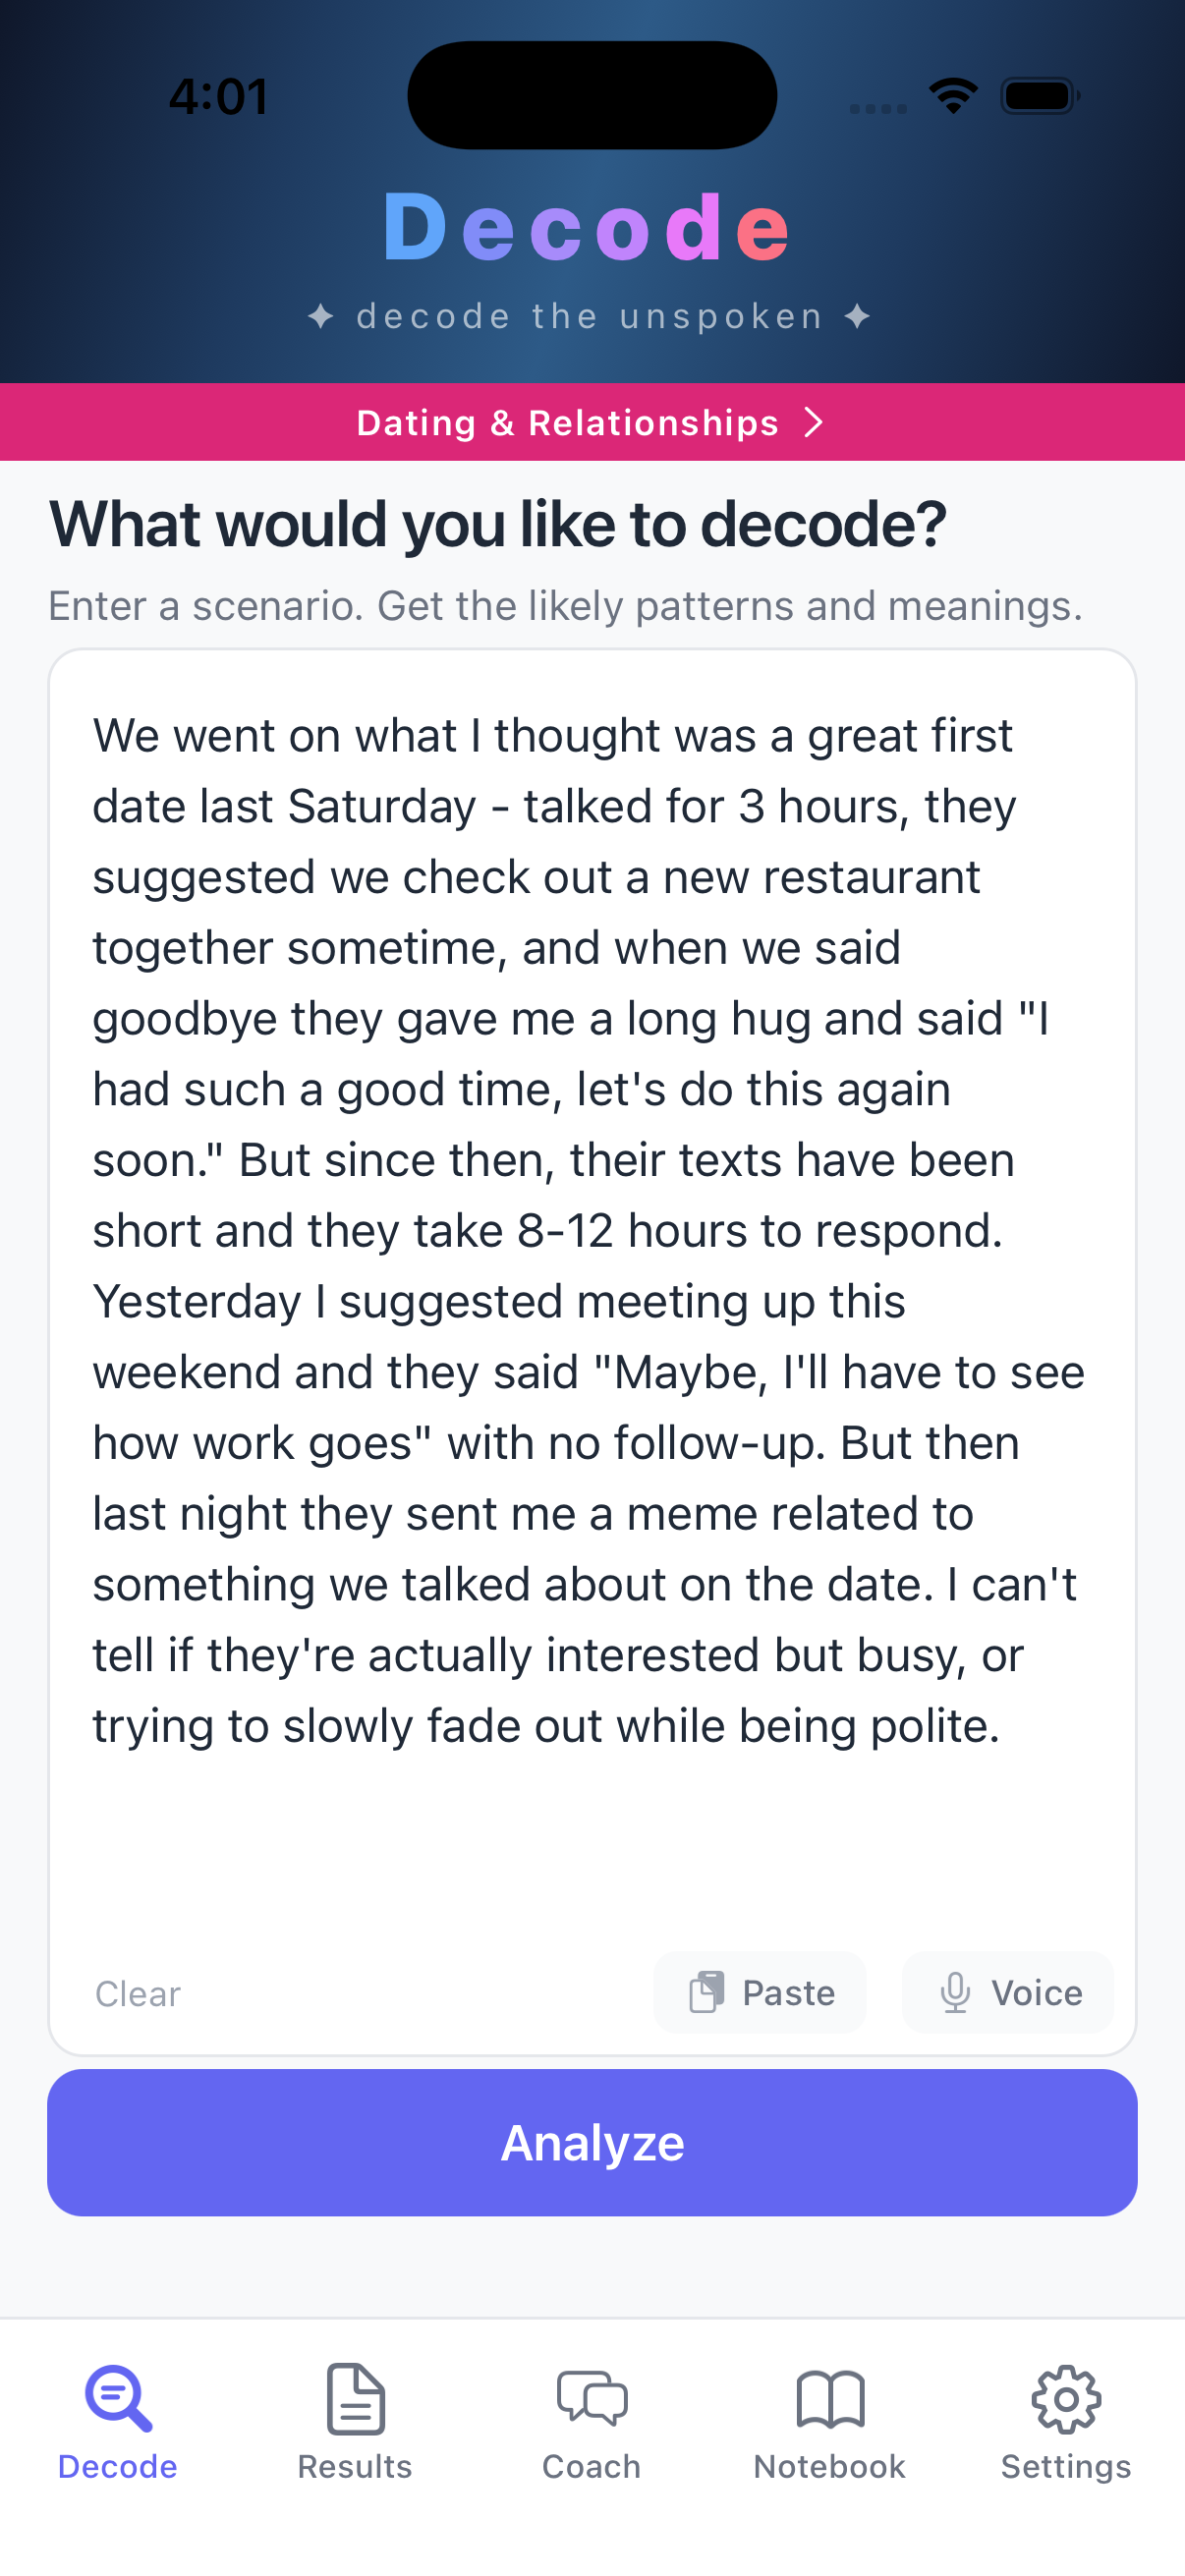Tap the Paste clipboard icon
This screenshot has height=2576, width=1185.
pos(708,1992)
